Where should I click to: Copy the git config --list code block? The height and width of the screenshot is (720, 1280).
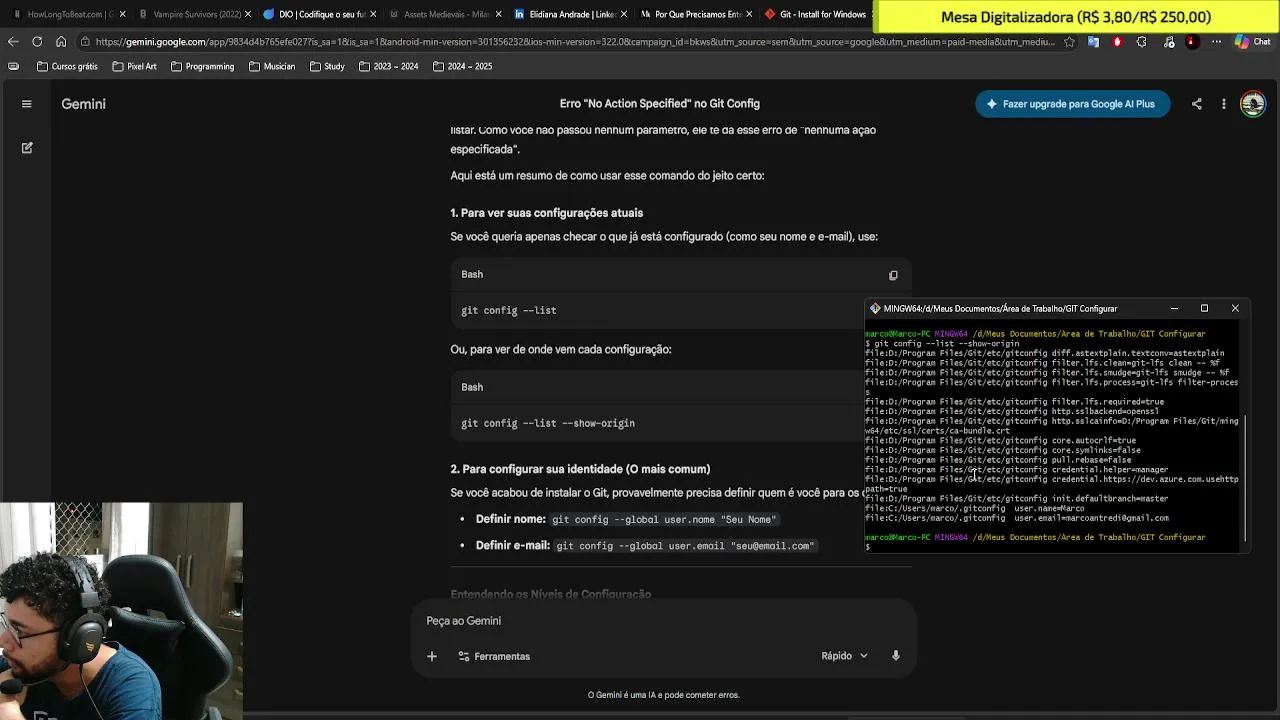click(x=893, y=275)
